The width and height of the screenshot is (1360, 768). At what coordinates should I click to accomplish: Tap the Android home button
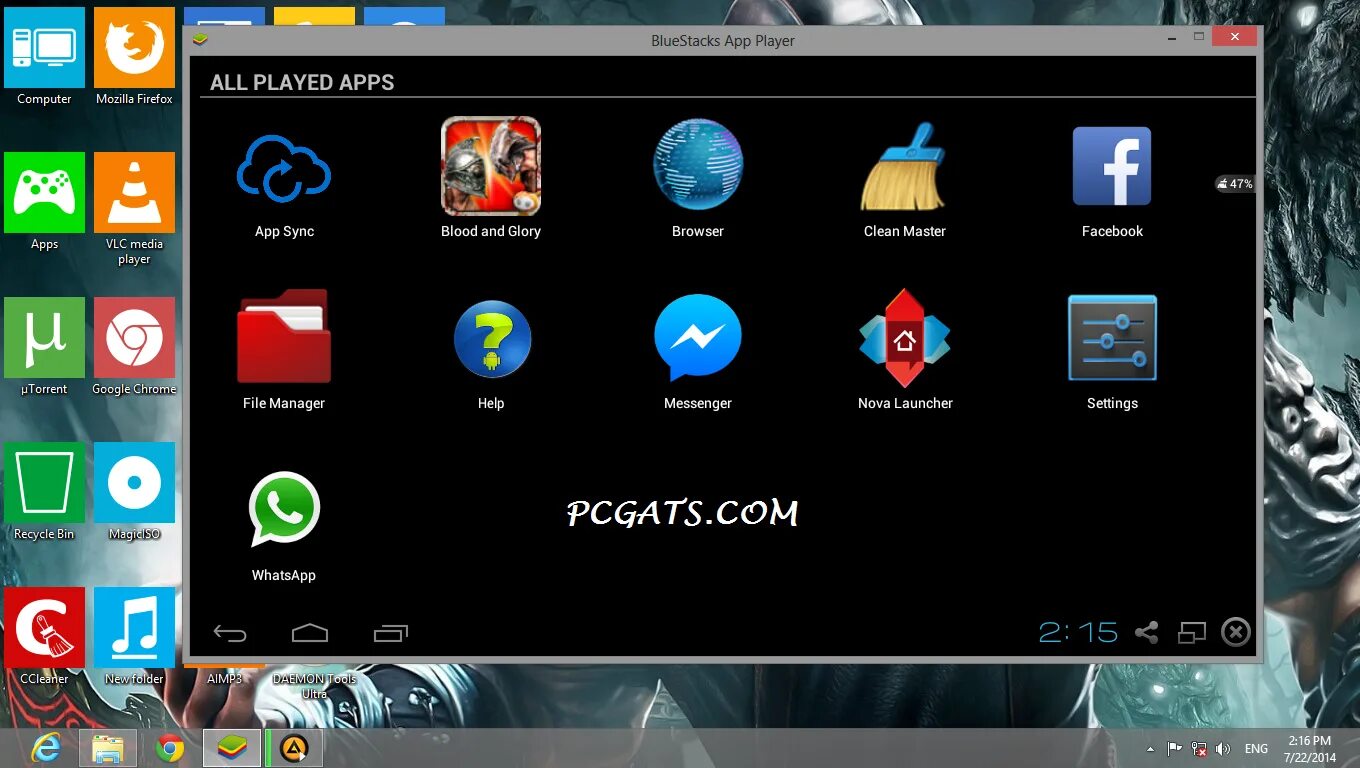pos(310,633)
